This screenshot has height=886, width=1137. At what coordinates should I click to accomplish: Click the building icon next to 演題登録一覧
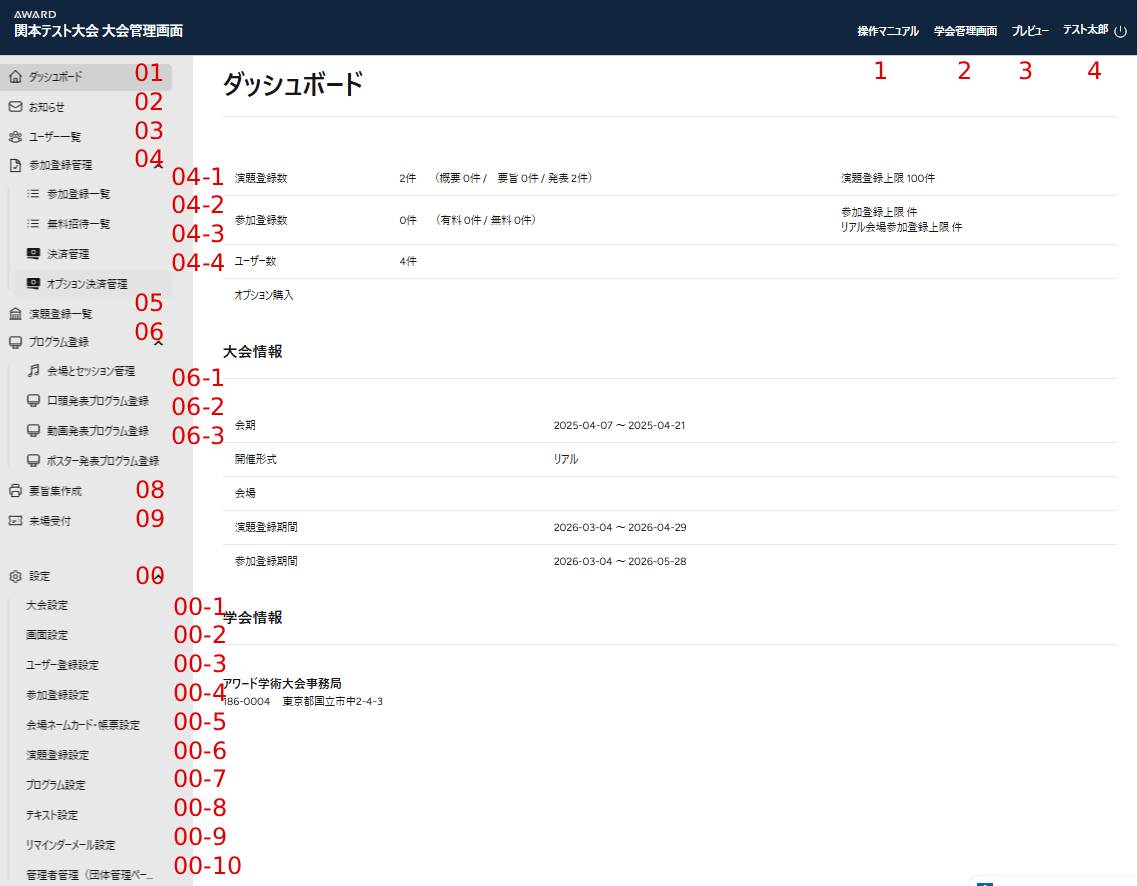(15, 314)
